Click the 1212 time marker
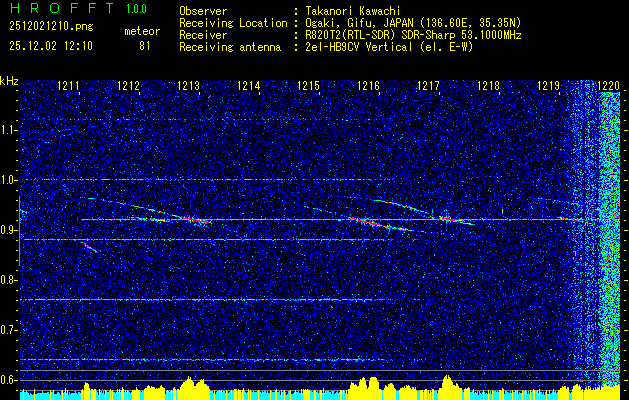629x400 pixels. pos(129,85)
